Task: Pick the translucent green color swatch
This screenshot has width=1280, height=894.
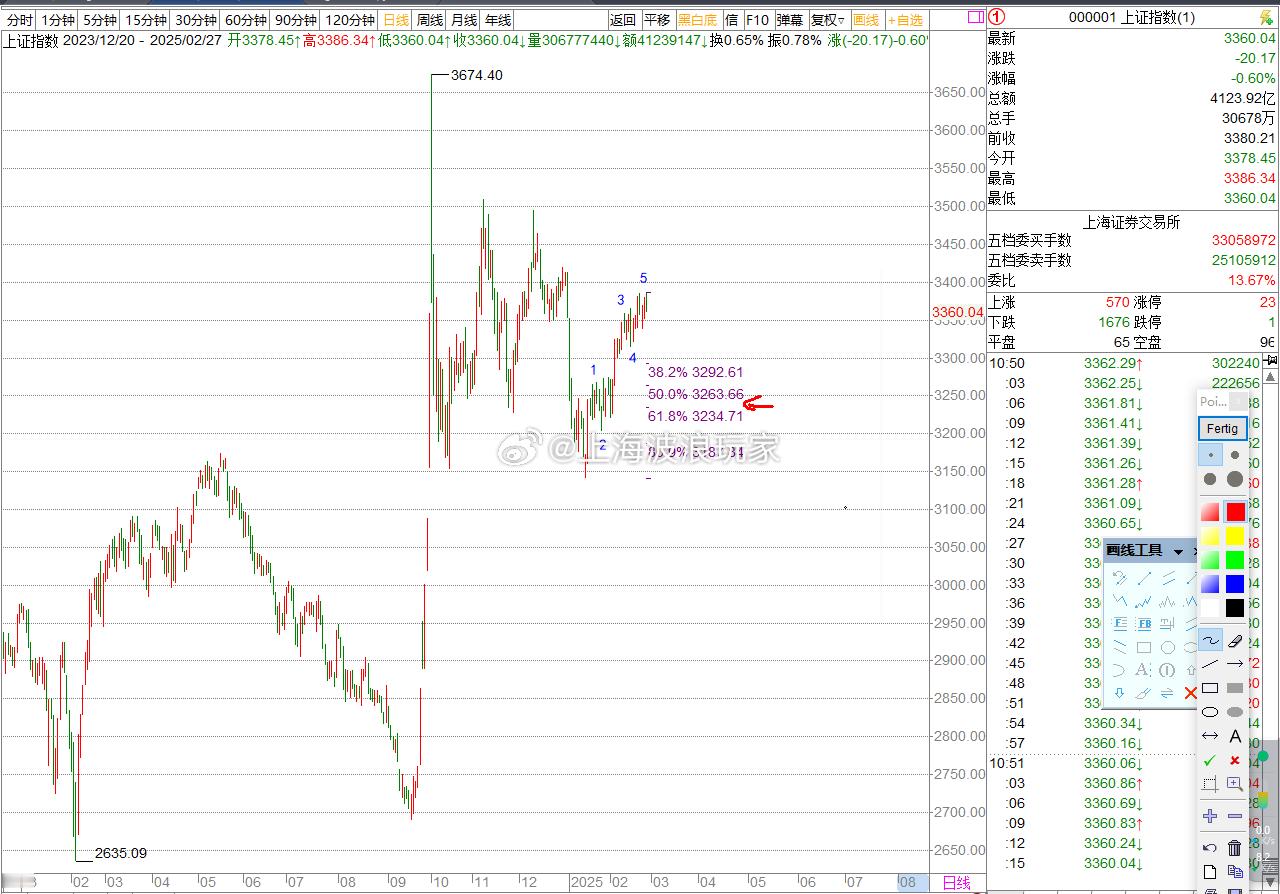Action: pos(1210,560)
